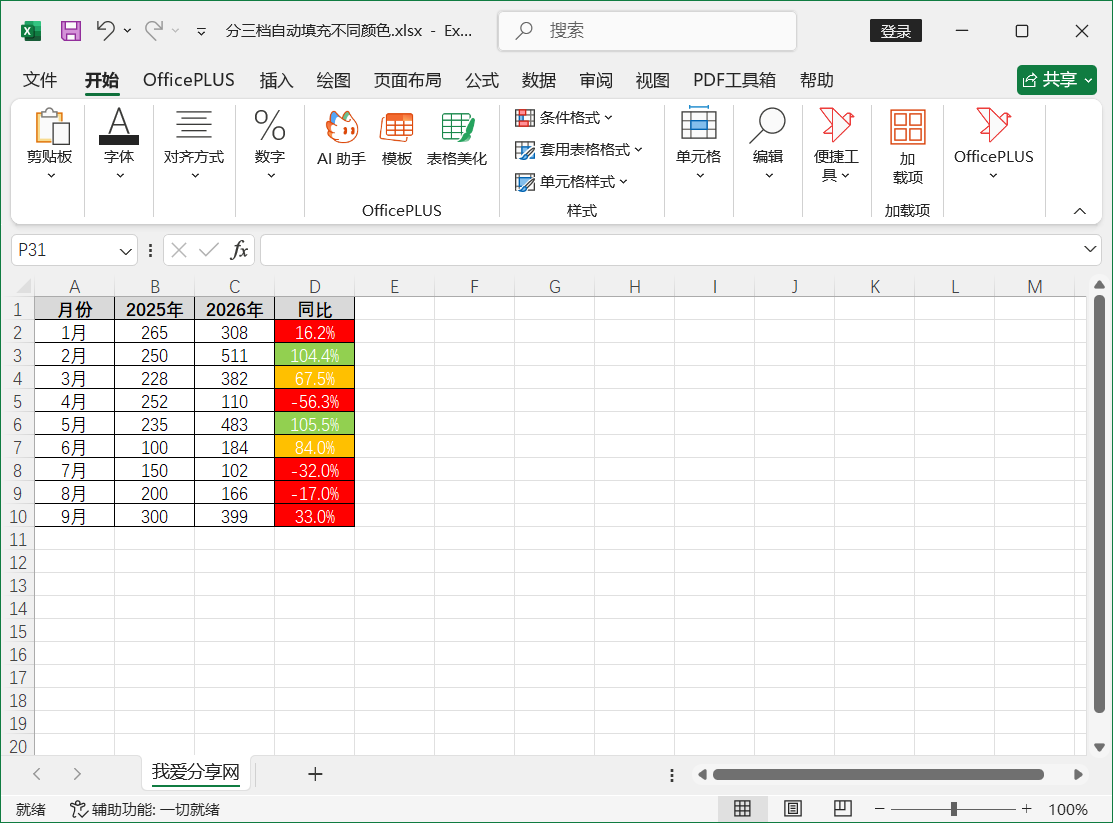
Task: Open 便捷工具 quick tools
Action: click(x=836, y=144)
